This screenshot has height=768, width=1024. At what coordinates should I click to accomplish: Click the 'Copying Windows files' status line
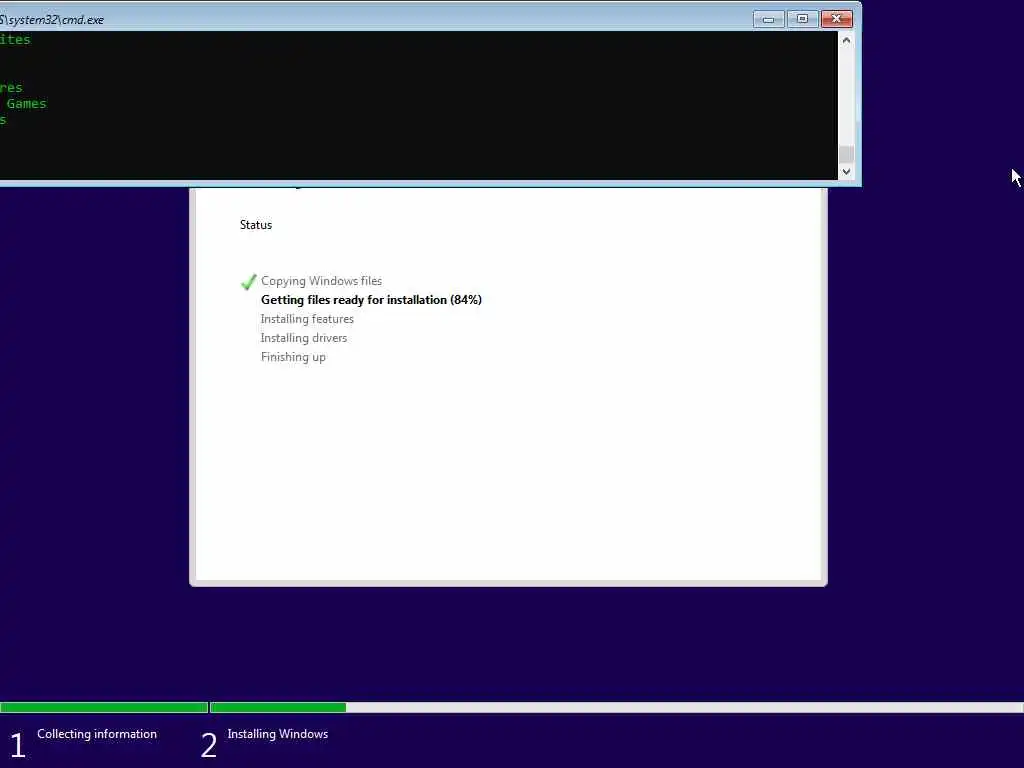pyautogui.click(x=321, y=281)
